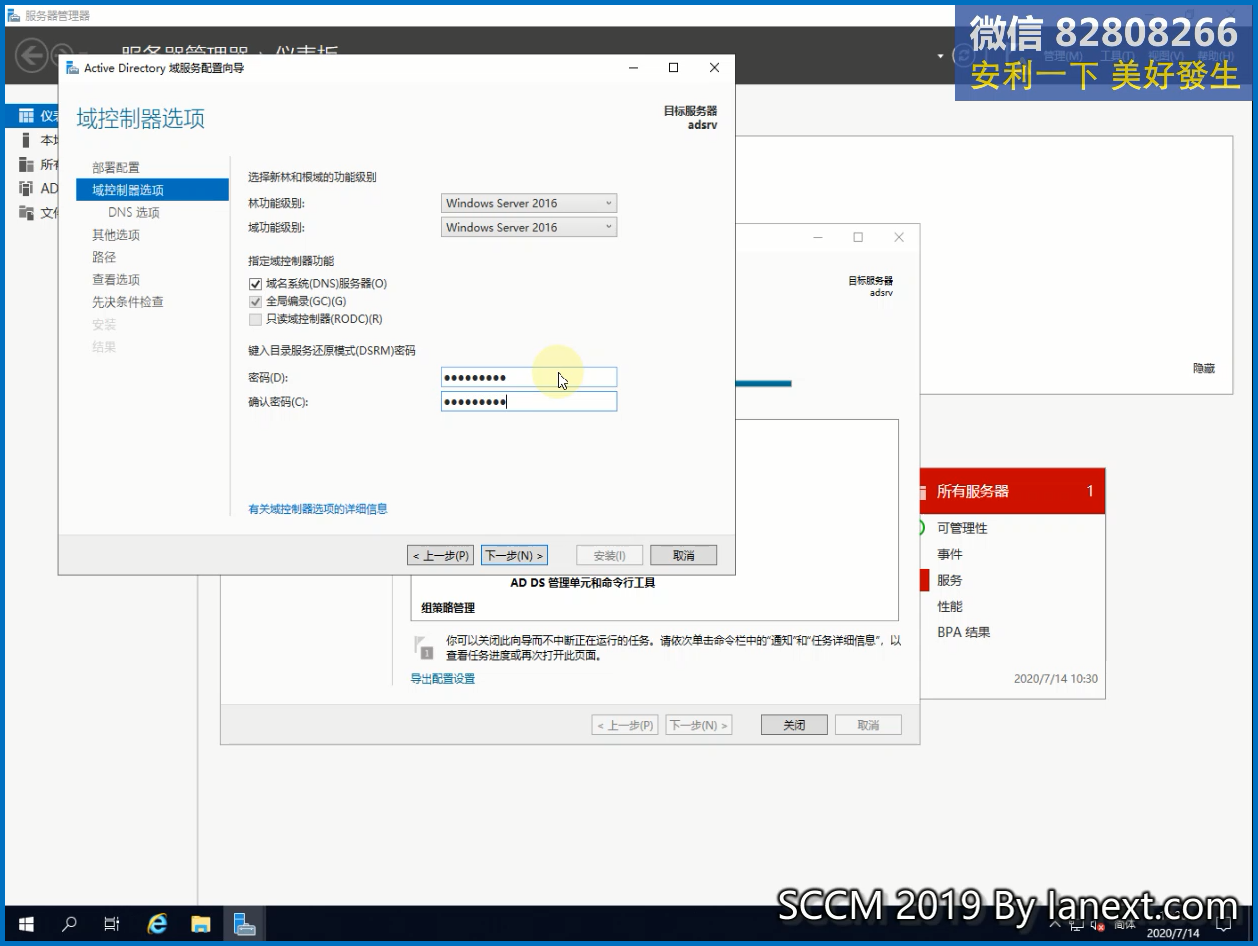Viewport: 1258px width, 946px height.
Task: Click 关闭 in the add roles wizard
Action: click(794, 725)
